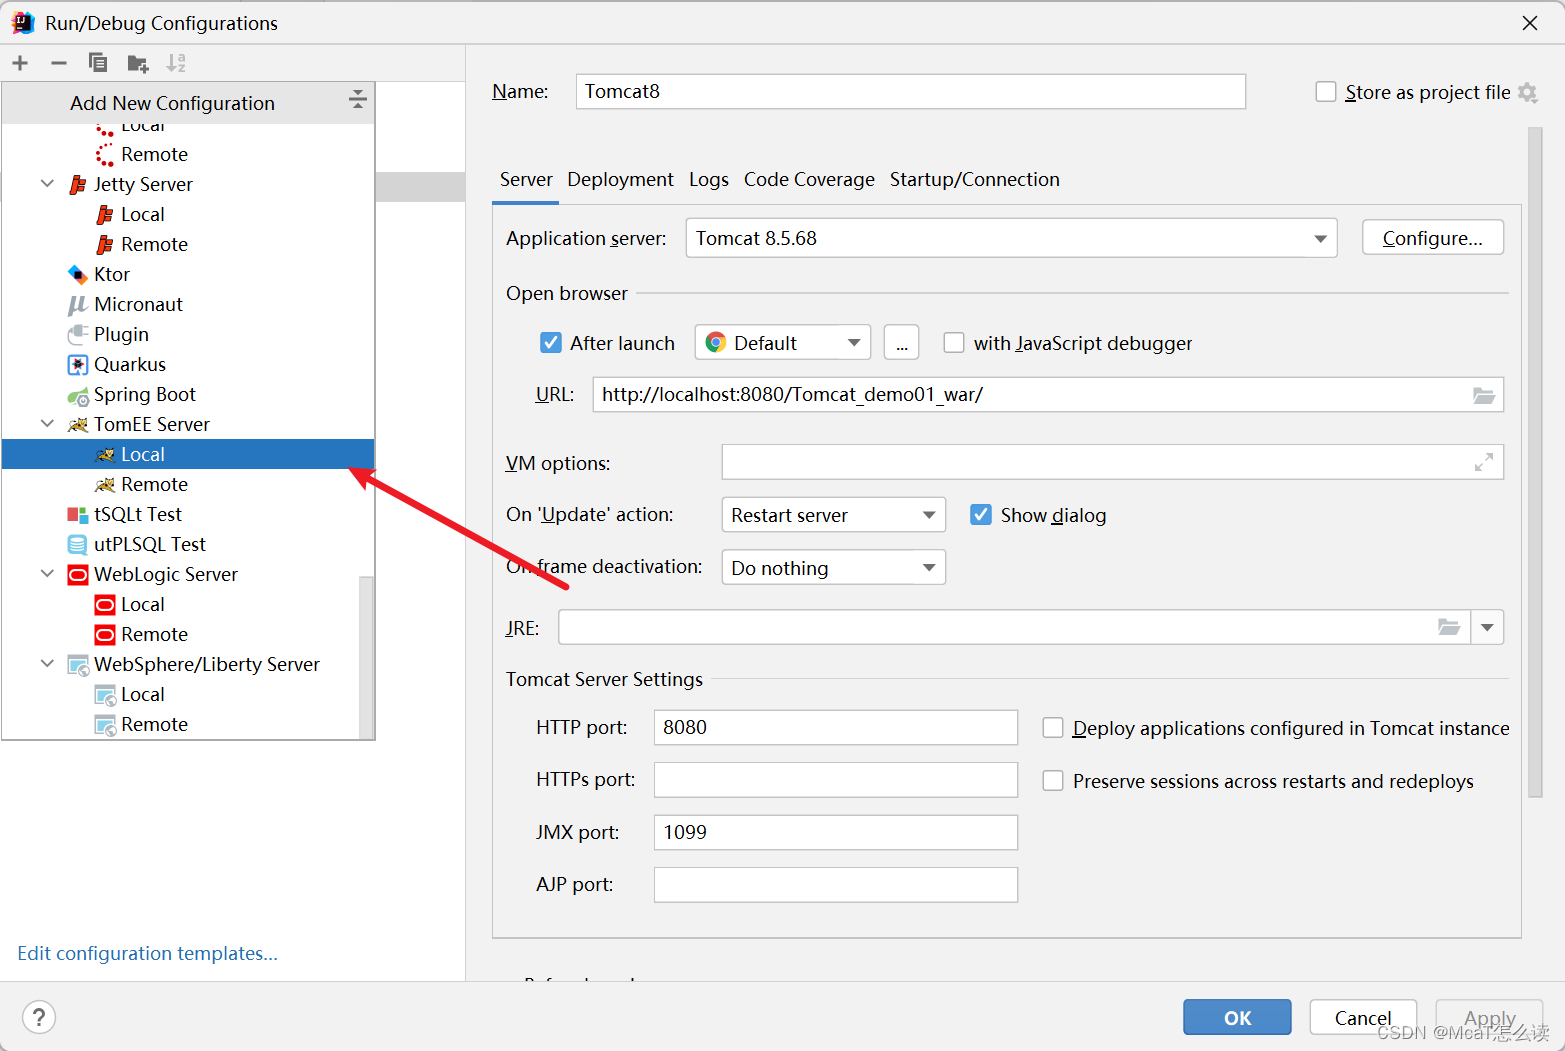
Task: Focus the Name input field
Action: pos(911,91)
